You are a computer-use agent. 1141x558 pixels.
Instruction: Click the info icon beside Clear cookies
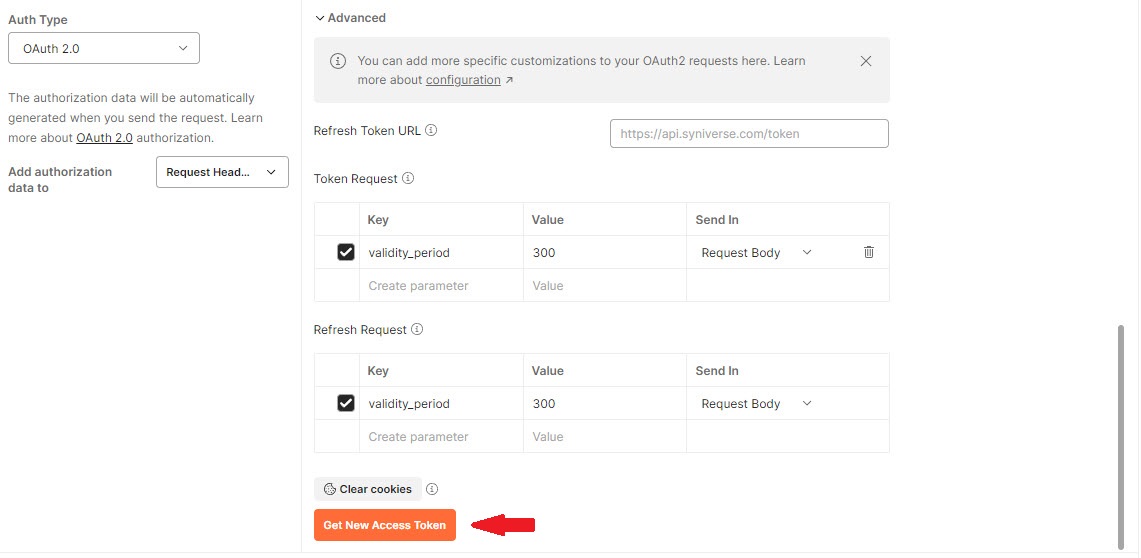(x=432, y=489)
